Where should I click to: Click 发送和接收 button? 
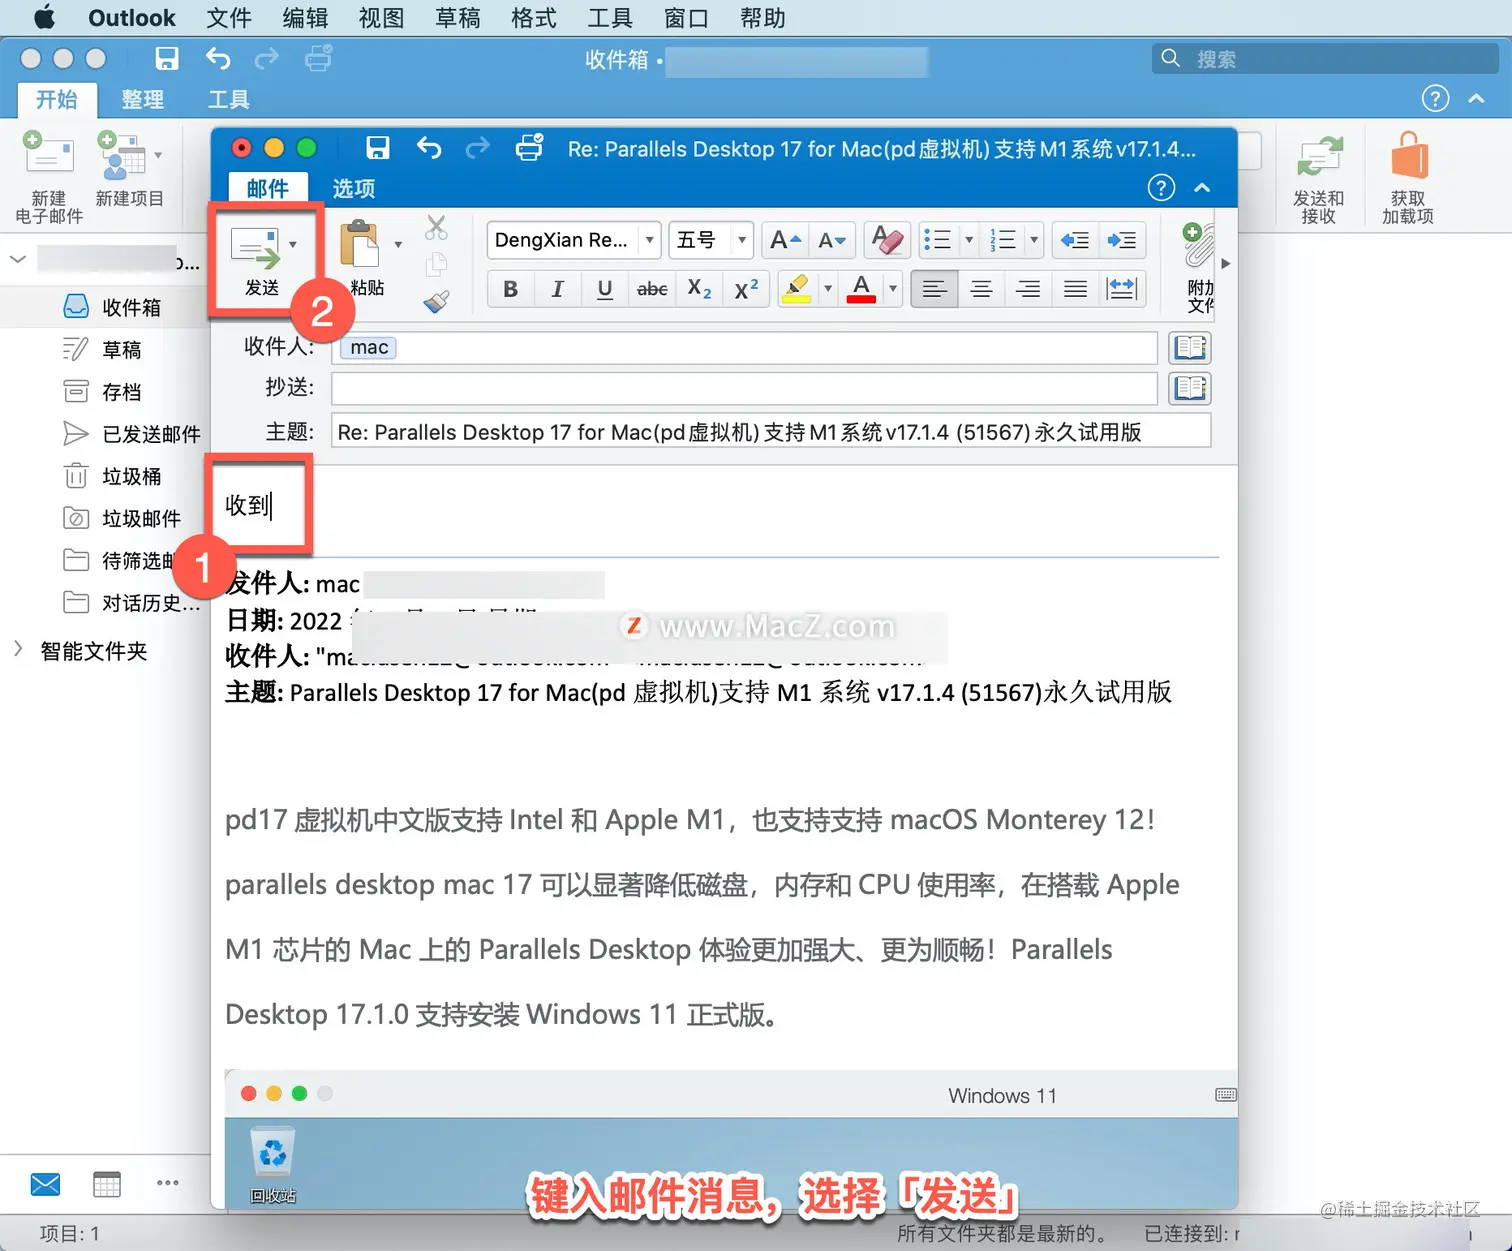pyautogui.click(x=1318, y=180)
